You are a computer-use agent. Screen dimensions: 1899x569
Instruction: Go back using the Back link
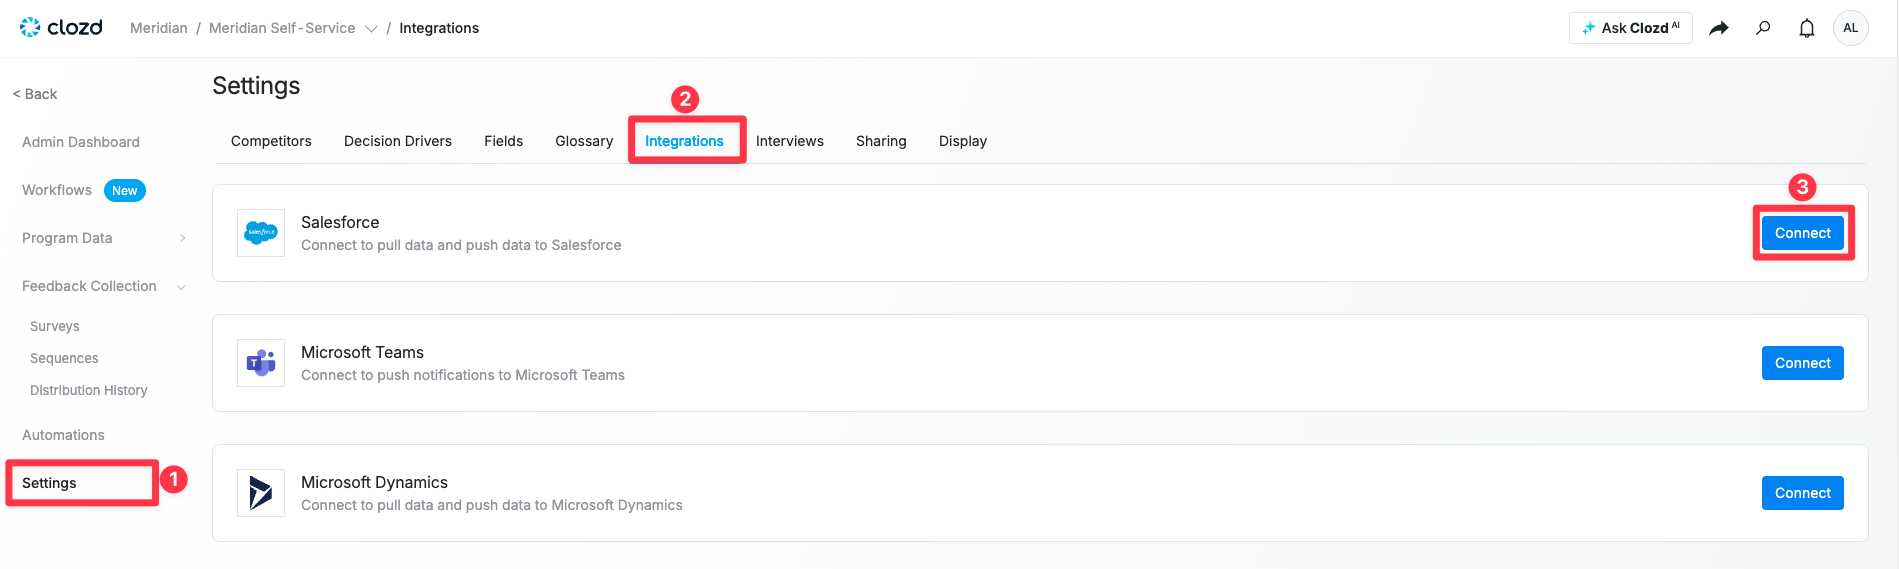(x=35, y=94)
